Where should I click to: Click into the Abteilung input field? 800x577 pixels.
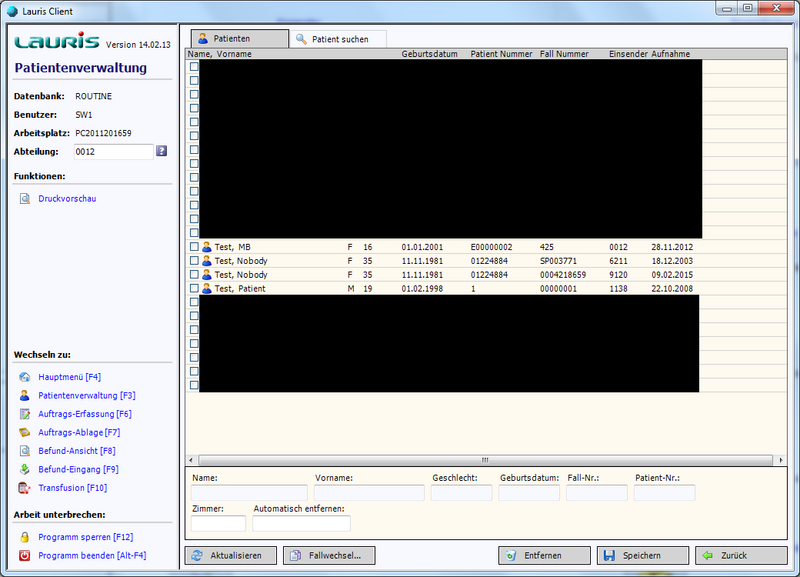(112, 152)
